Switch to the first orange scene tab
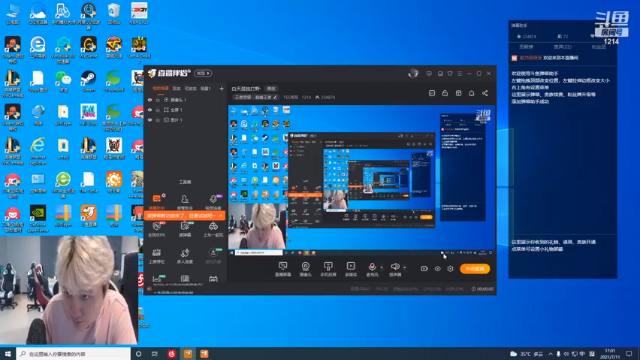Image resolution: width=640 pixels, height=360 pixels. (x=160, y=88)
